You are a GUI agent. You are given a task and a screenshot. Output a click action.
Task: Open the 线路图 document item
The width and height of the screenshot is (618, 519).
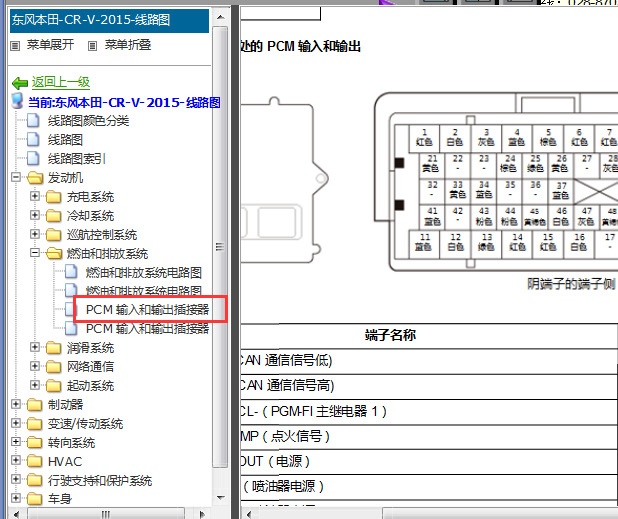pyautogui.click(x=65, y=140)
